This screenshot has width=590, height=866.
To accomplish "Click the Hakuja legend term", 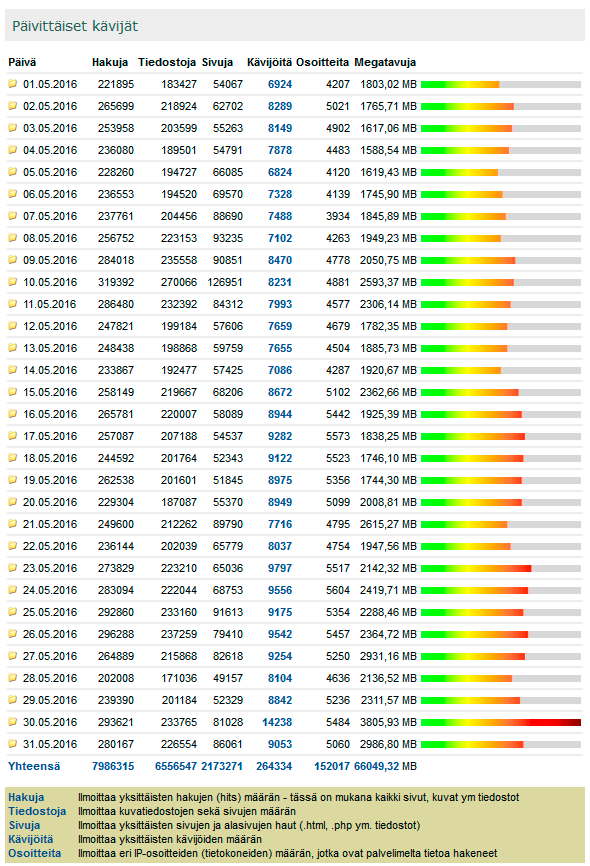I will (26, 797).
